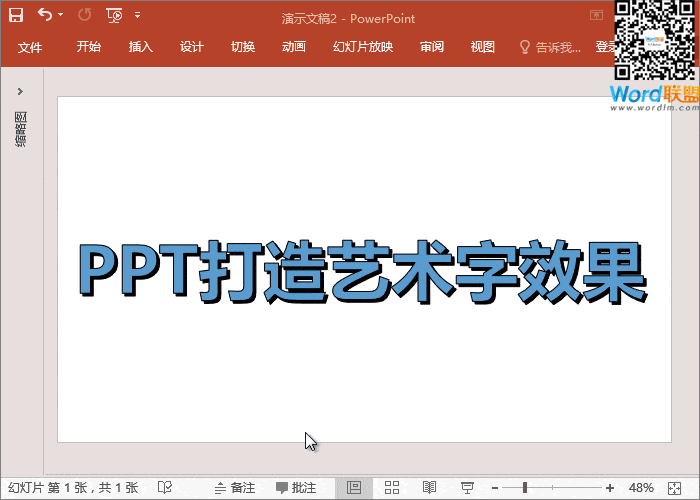
Task: Click the Undo arrow icon
Action: [x=44, y=15]
